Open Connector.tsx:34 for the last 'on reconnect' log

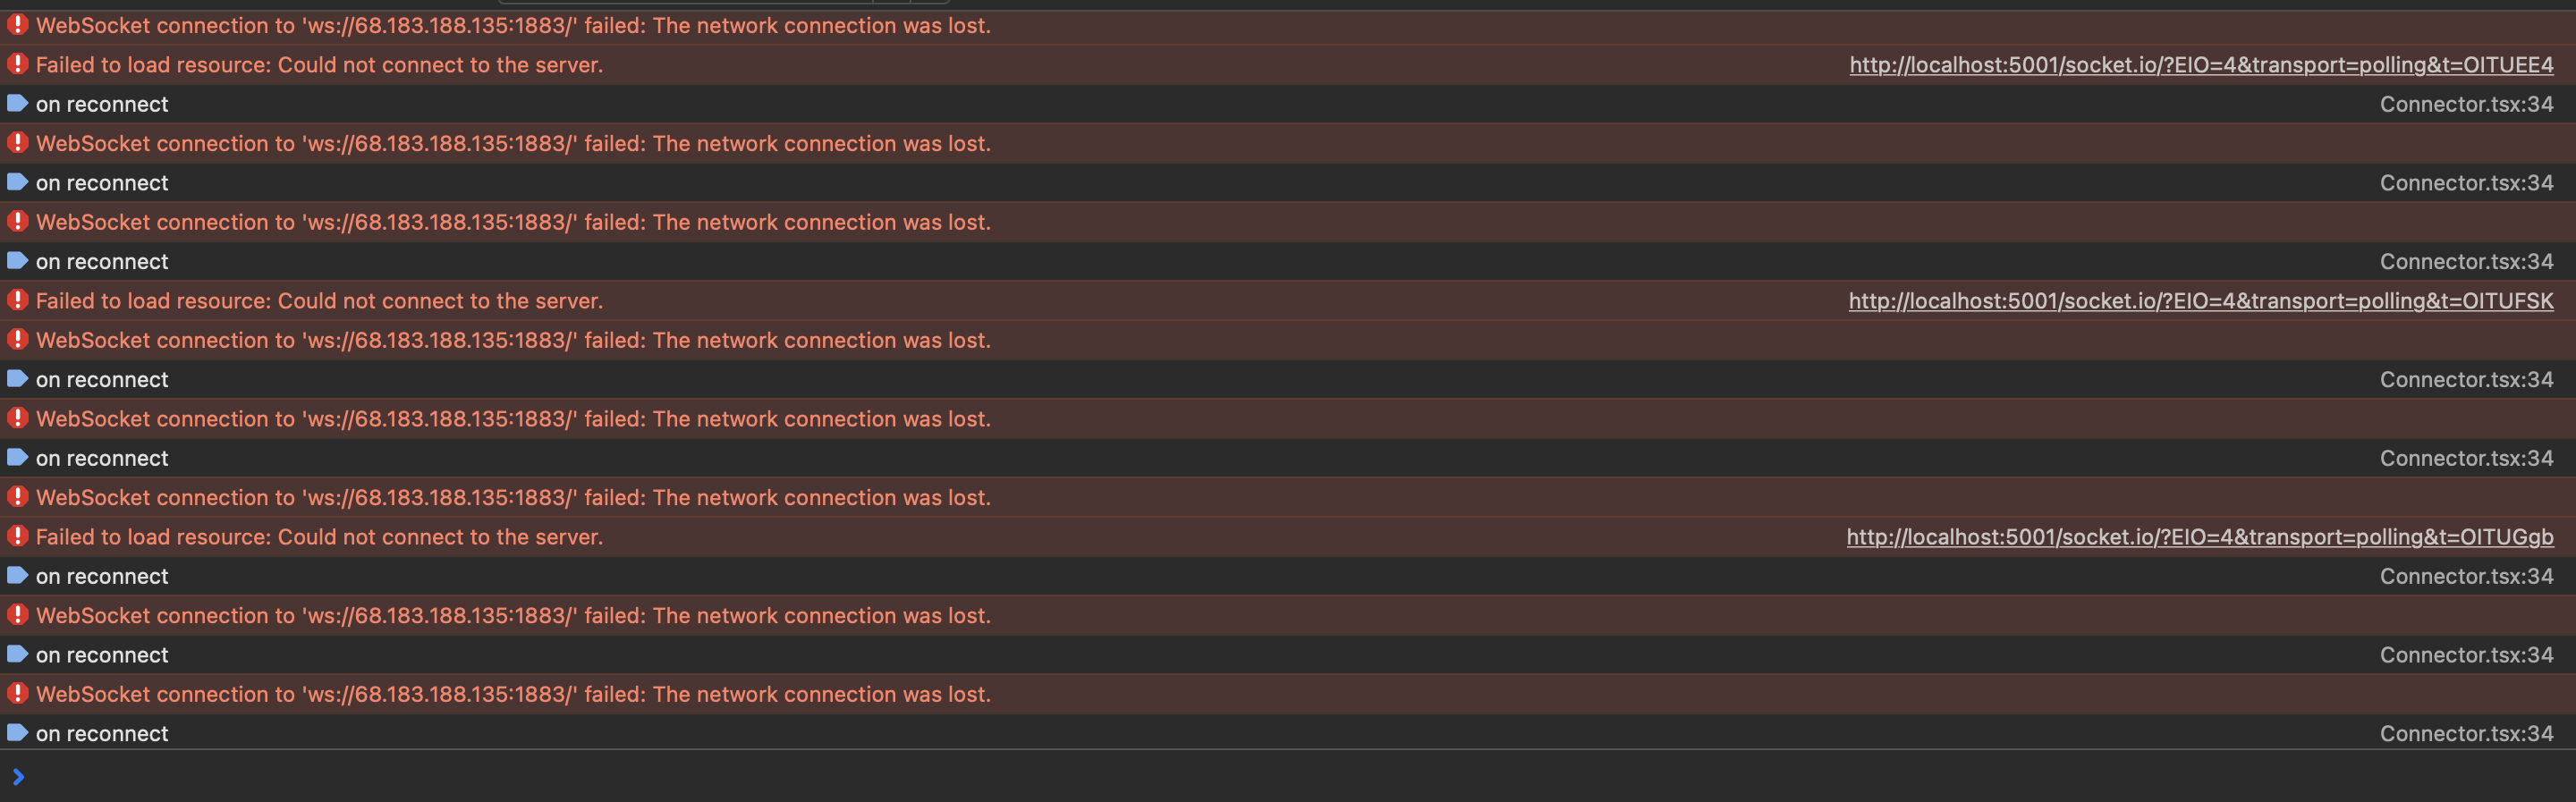[x=2465, y=734]
